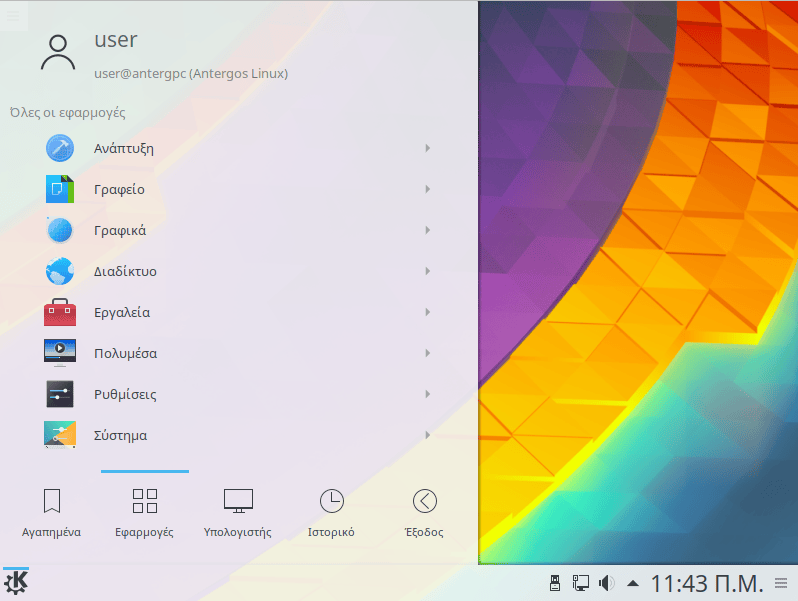Expand the Ρυθμίσεις submenu arrow
798x601 pixels.
(428, 394)
